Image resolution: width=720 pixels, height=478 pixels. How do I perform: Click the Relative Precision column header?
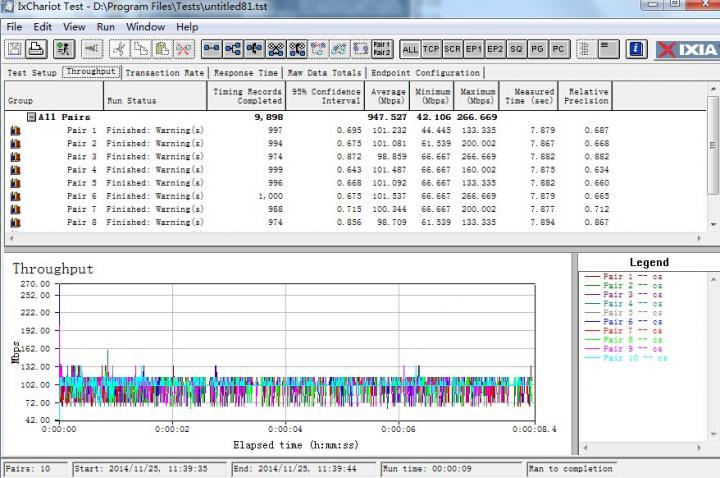585,96
